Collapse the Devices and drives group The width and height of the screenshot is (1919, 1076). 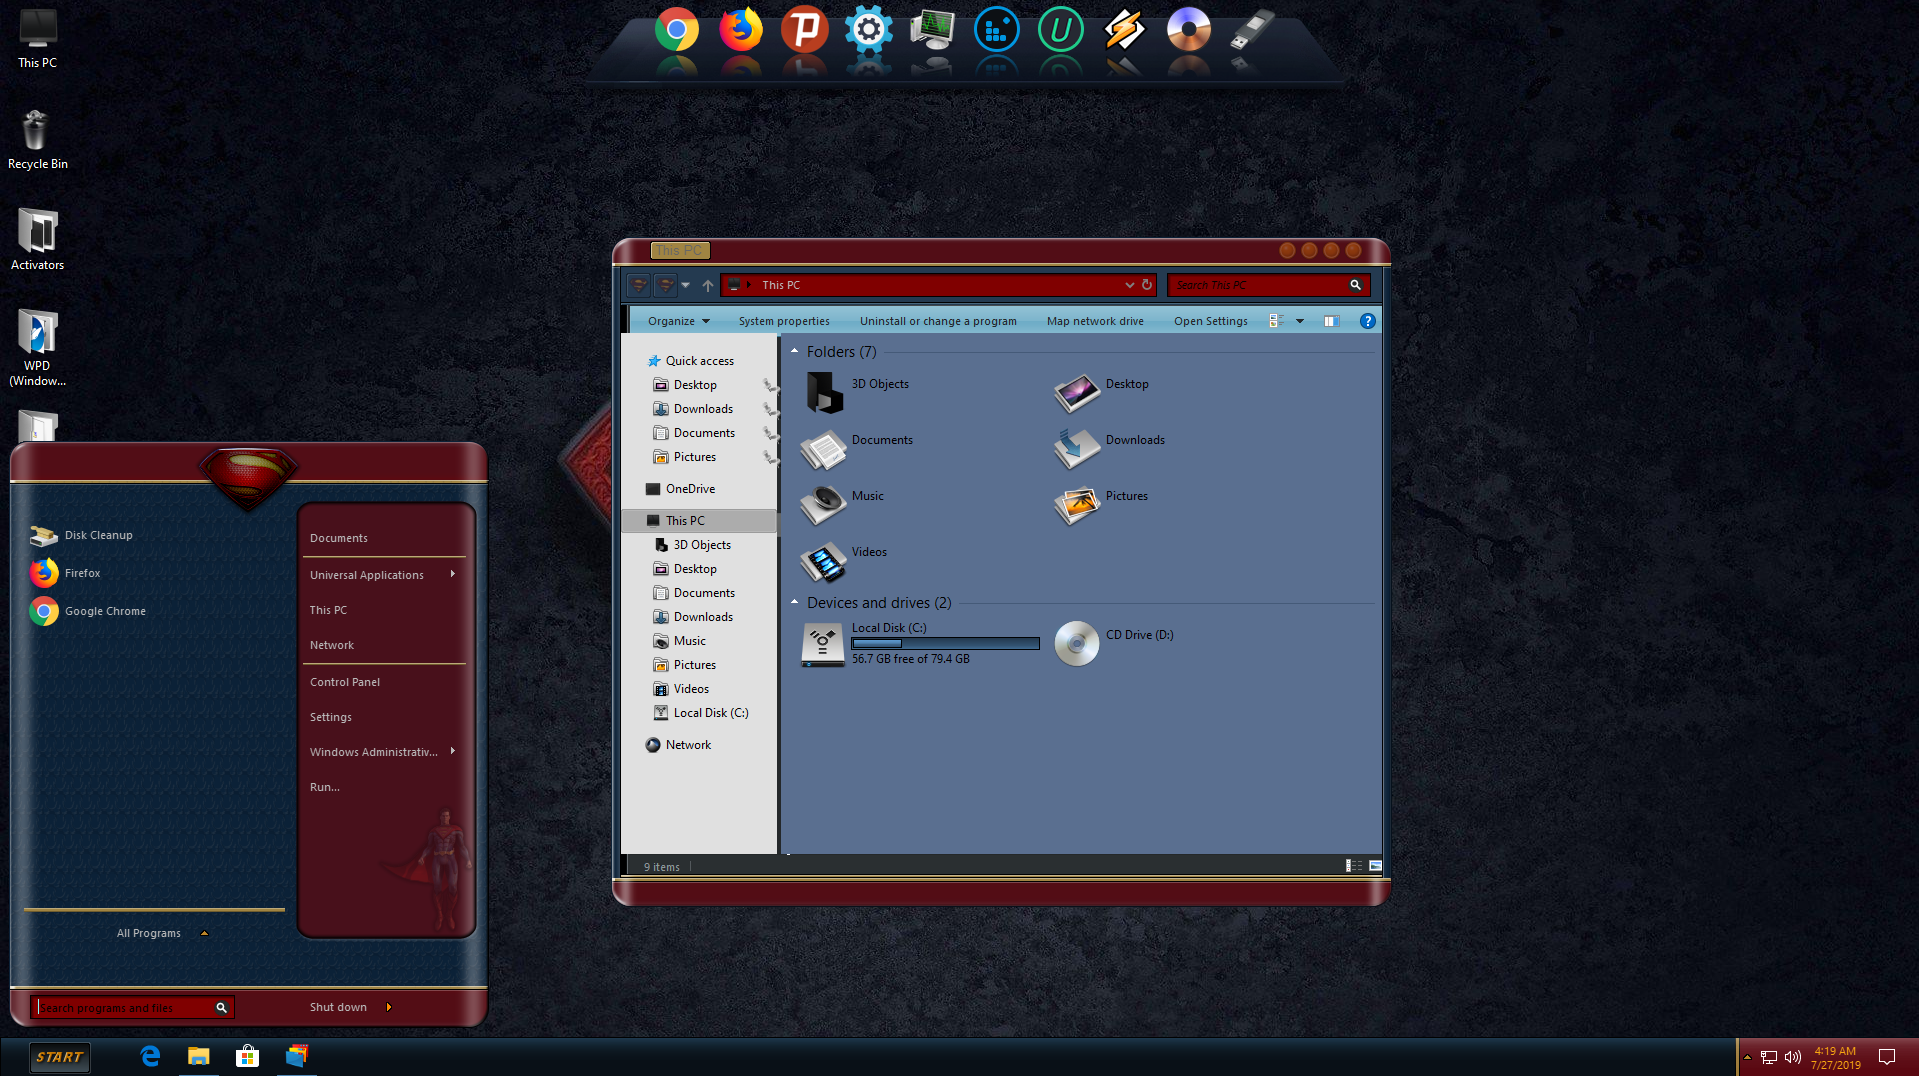tap(795, 602)
